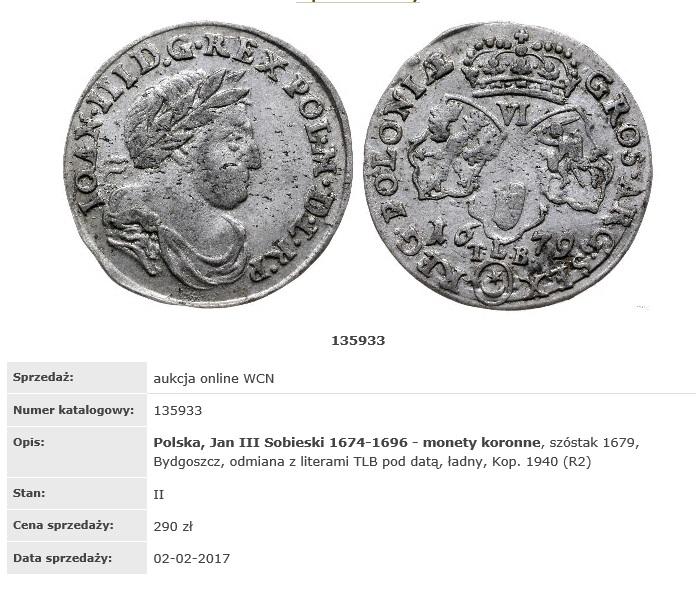Click the coin obverse portrait image
This screenshot has width=696, height=590.
pyautogui.click(x=208, y=164)
